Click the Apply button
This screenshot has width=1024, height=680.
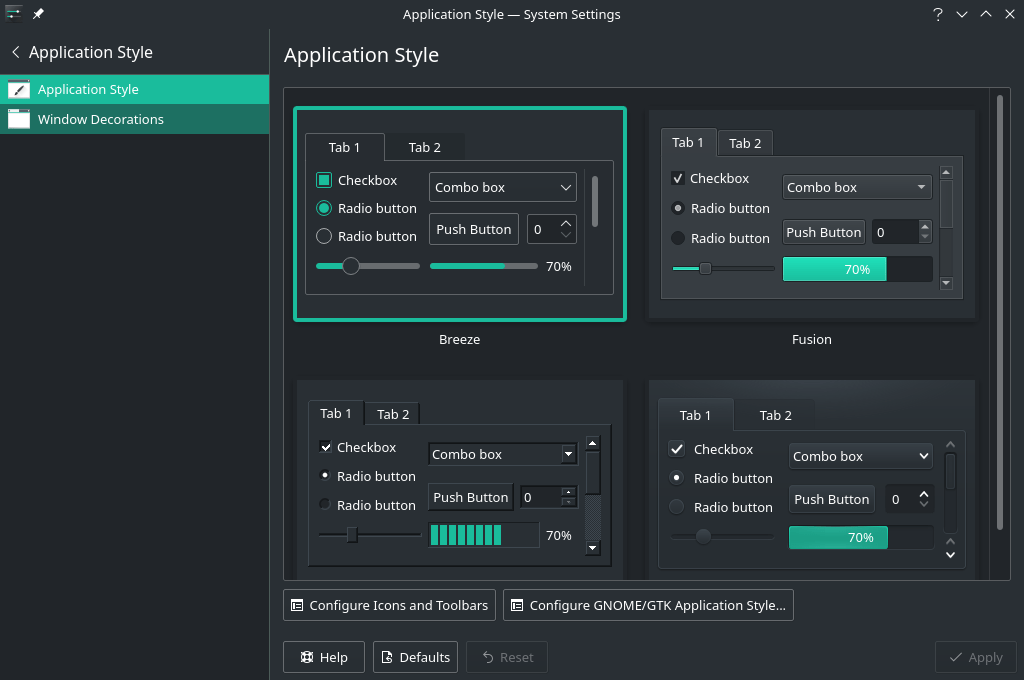click(976, 657)
